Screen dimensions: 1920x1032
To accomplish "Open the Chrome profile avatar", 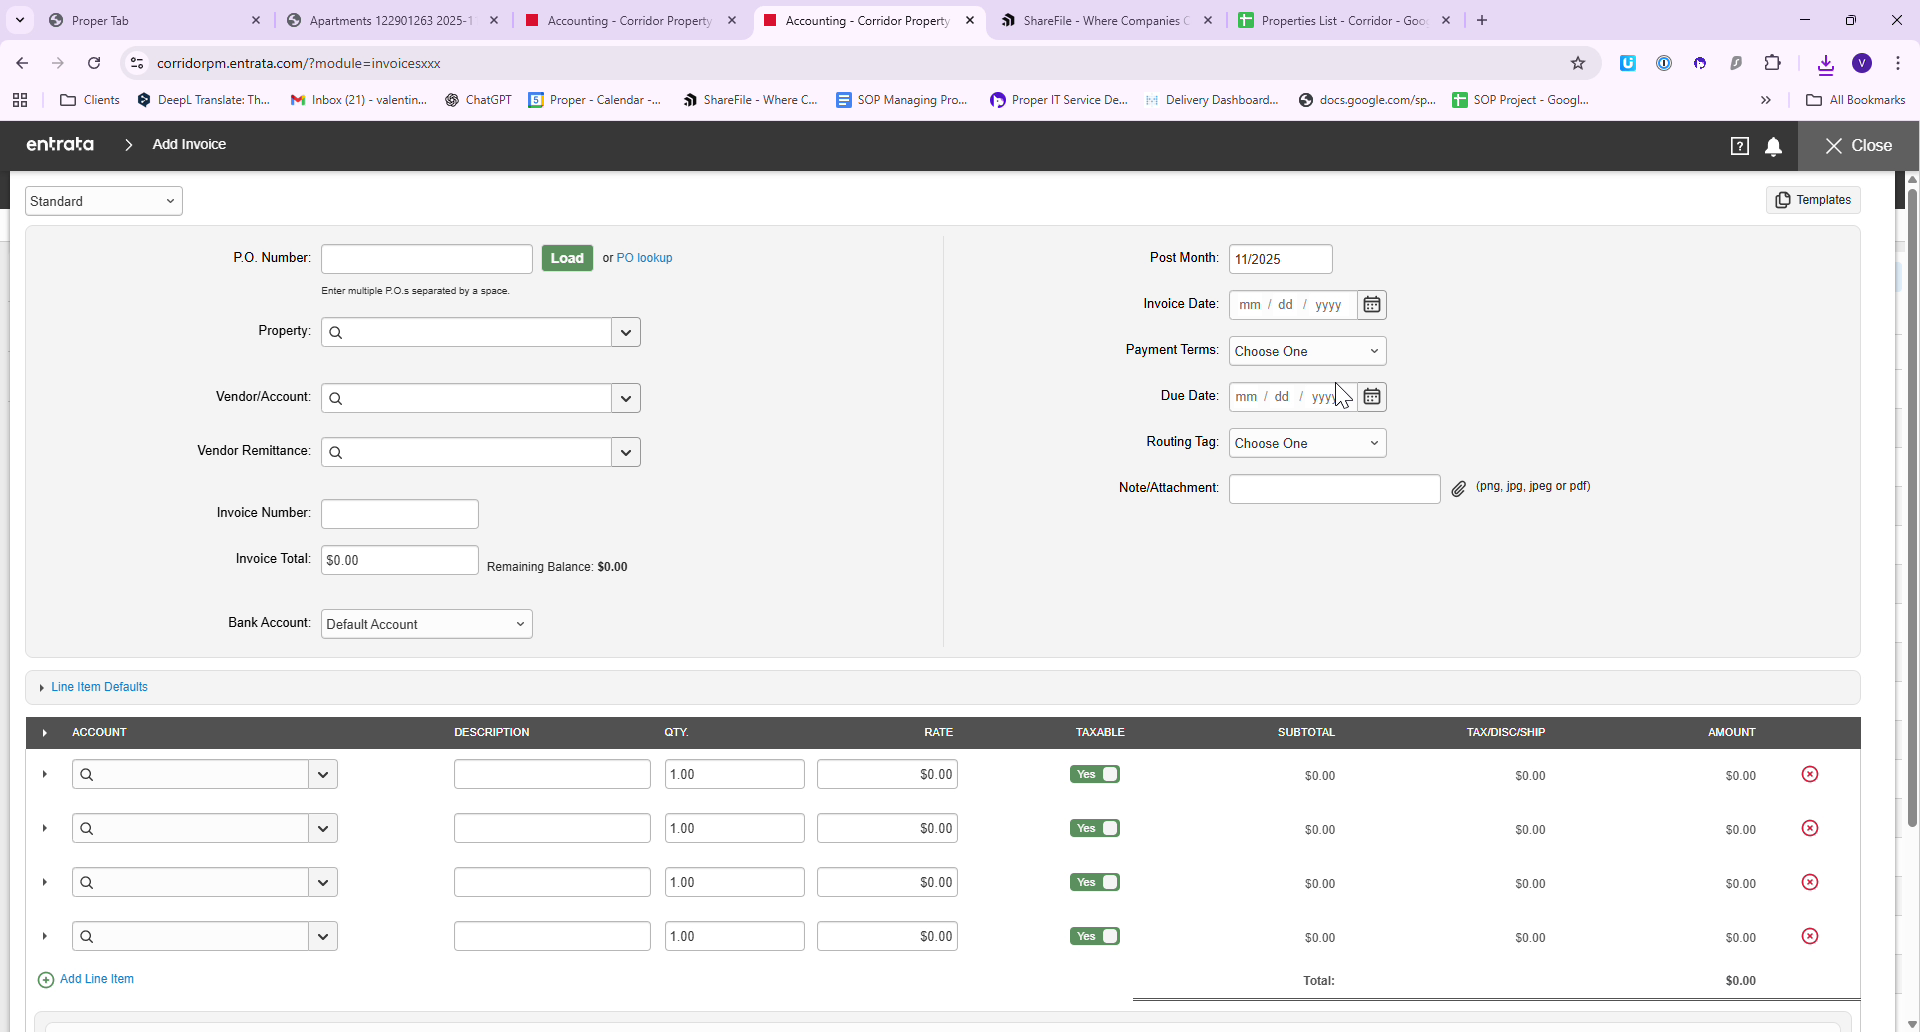I will tap(1862, 63).
